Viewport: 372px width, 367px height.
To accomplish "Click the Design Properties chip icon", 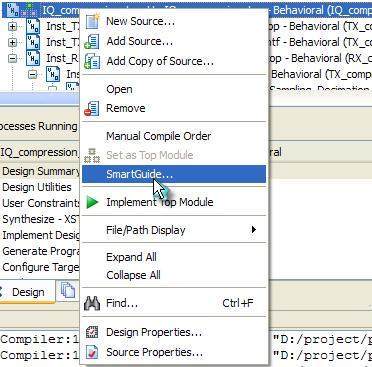I will [x=92, y=332].
